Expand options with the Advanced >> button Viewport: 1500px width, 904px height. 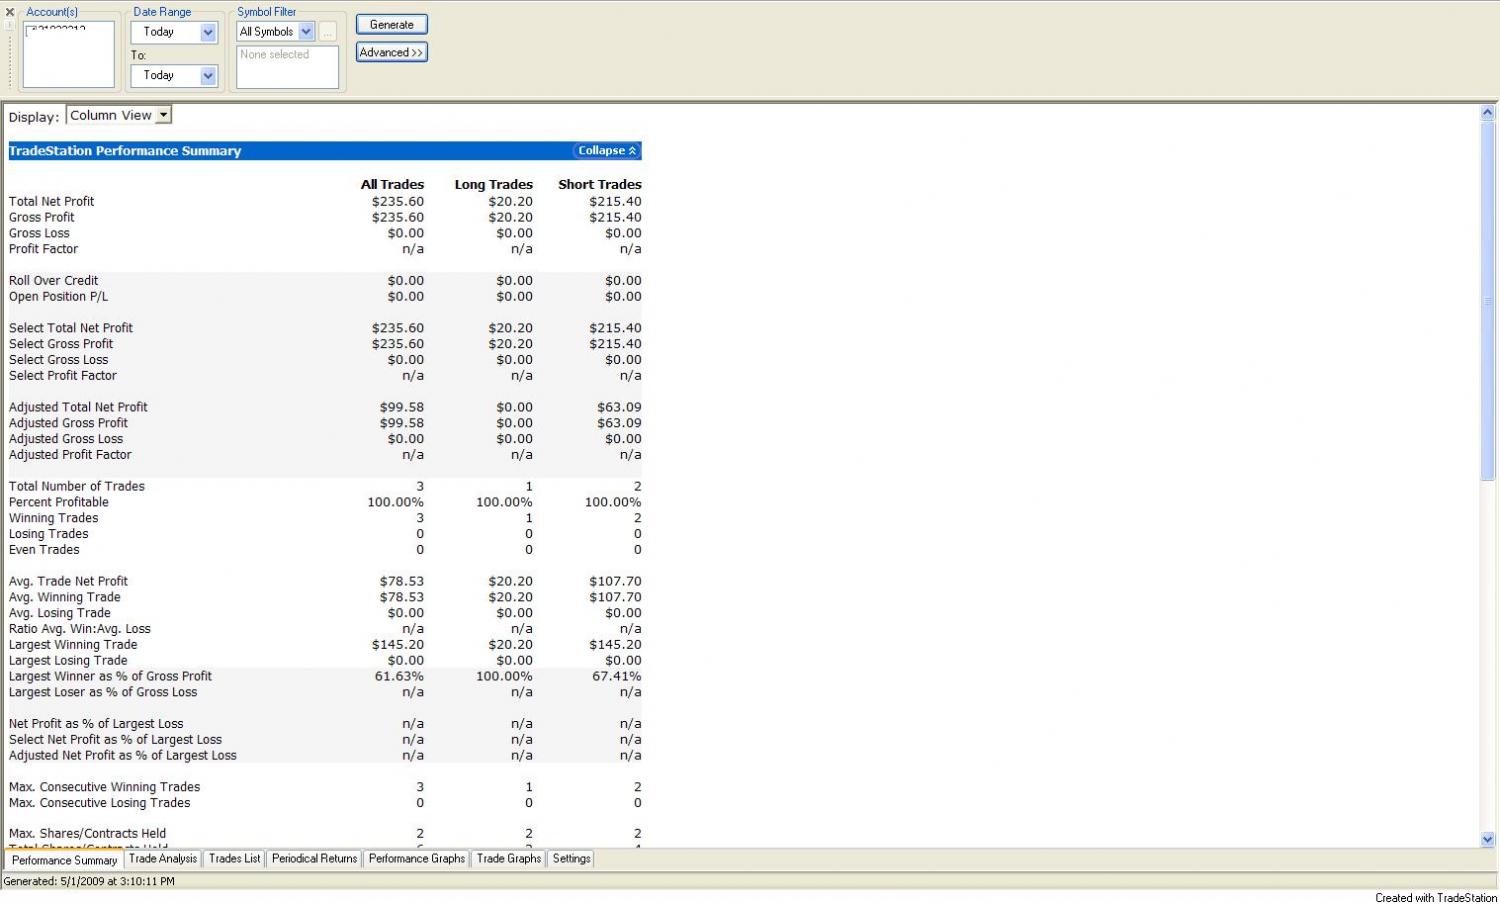[392, 52]
